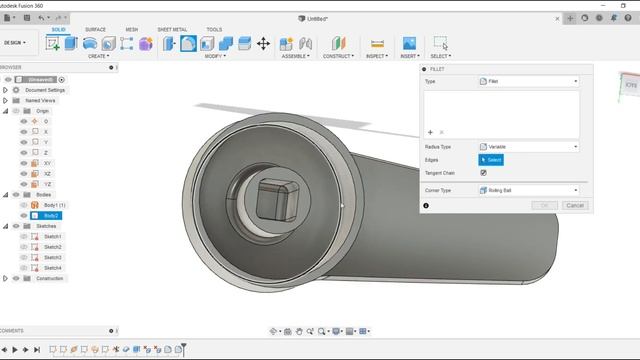Close the Untitled document tab

pos(557,18)
